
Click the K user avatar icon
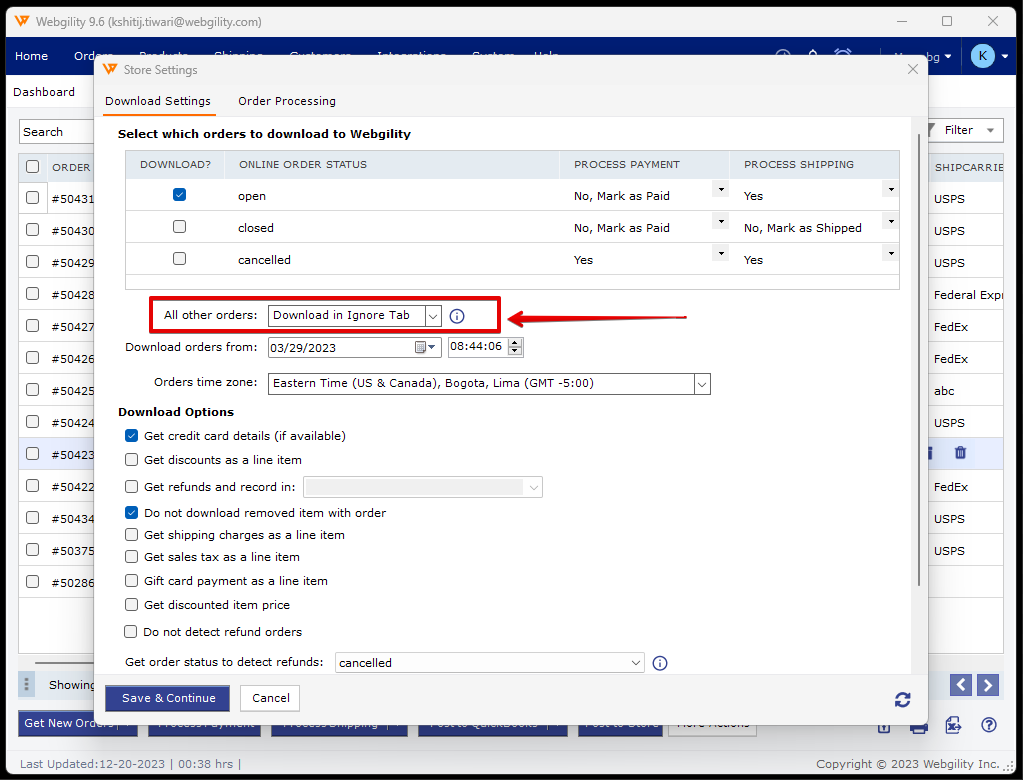pyautogui.click(x=982, y=56)
